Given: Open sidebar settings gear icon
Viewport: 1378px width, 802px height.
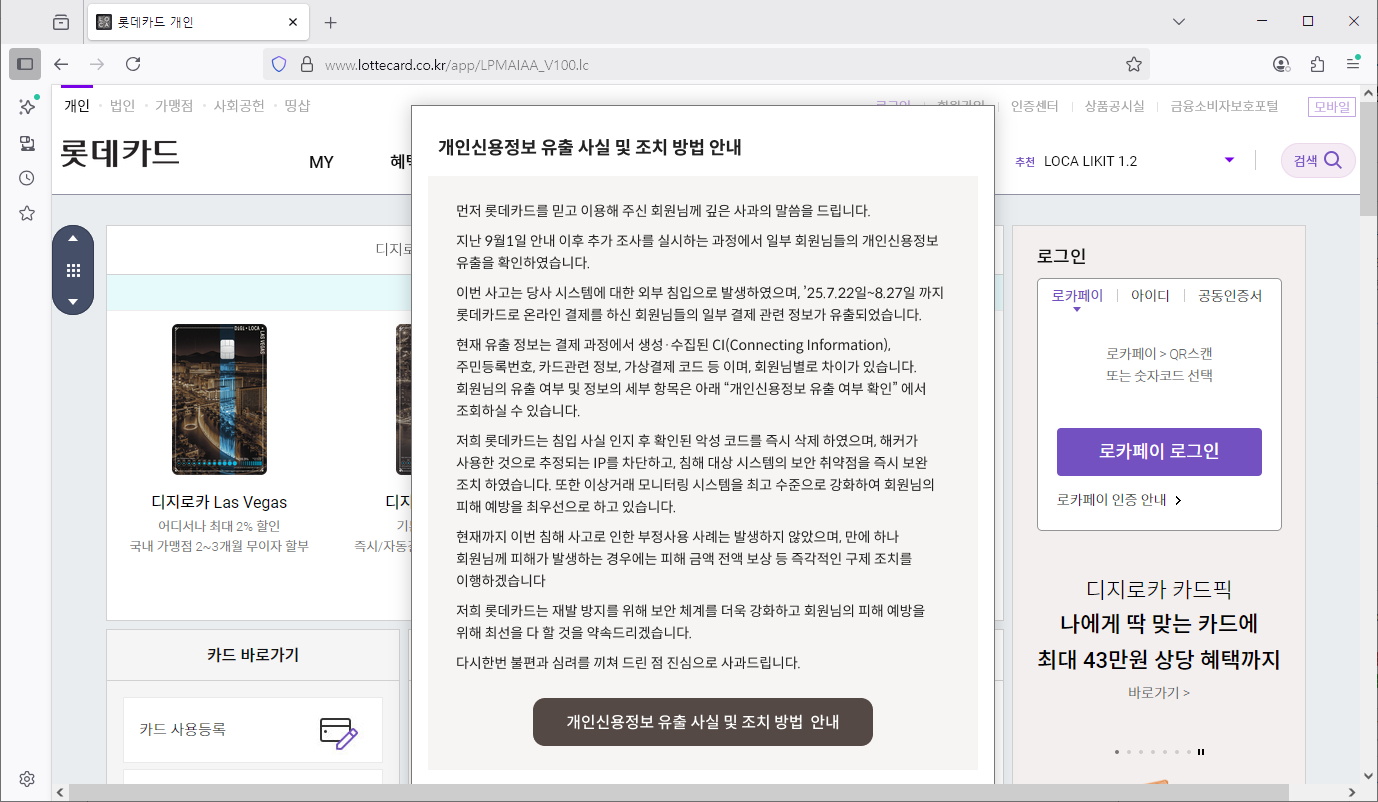Looking at the screenshot, I should coord(27,779).
